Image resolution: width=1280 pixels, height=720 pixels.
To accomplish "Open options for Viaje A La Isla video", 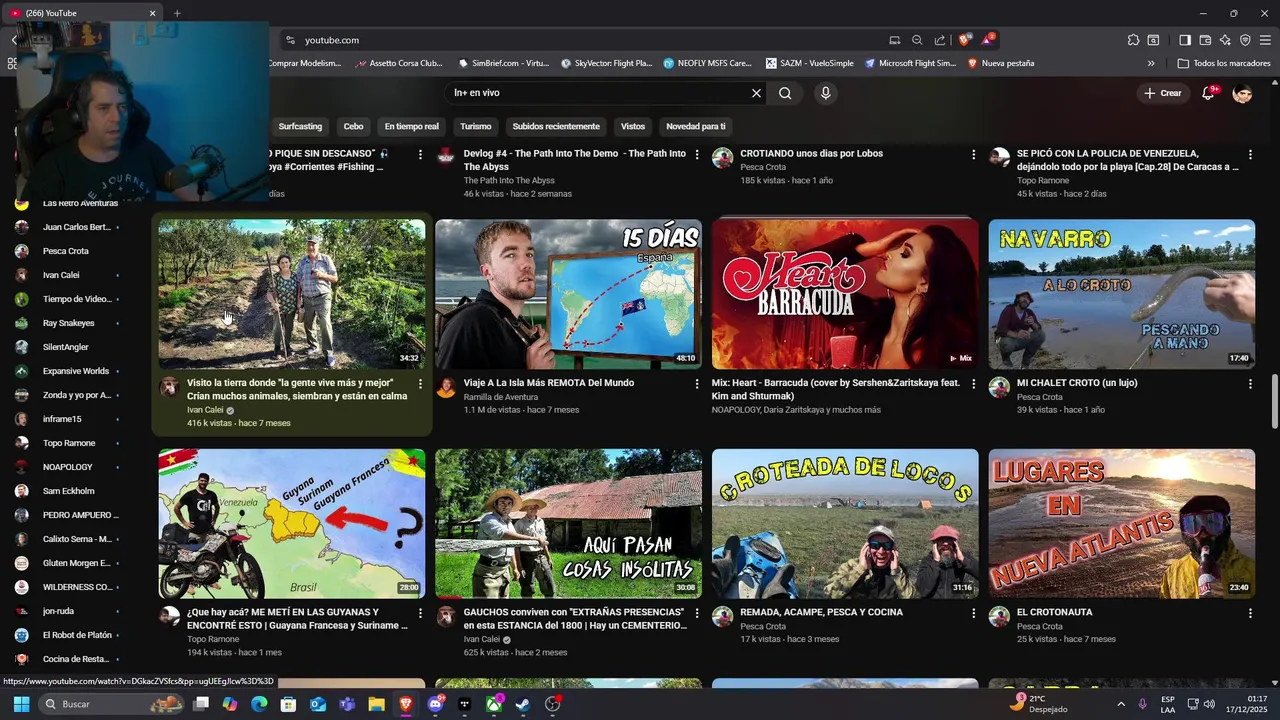I will point(697,384).
